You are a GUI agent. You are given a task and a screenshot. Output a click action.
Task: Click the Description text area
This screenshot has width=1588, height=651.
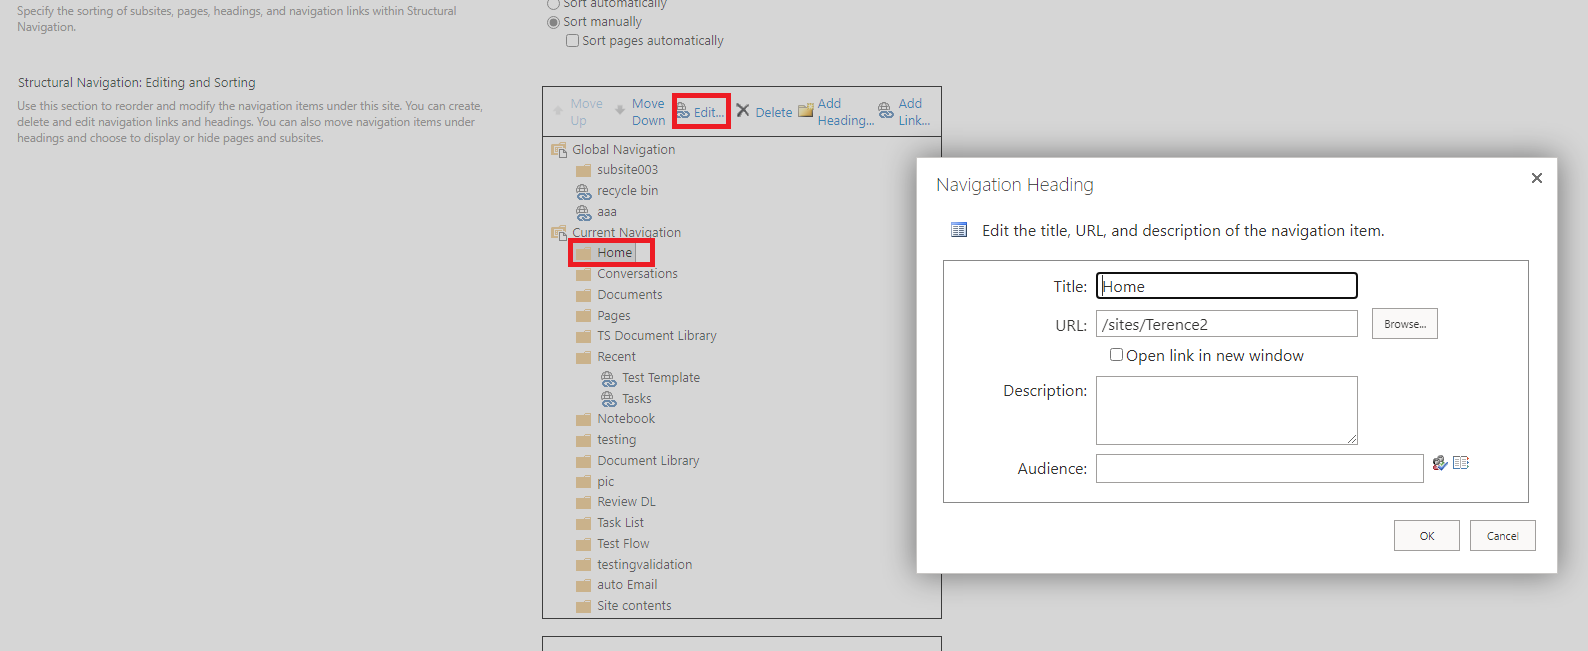pyautogui.click(x=1227, y=410)
